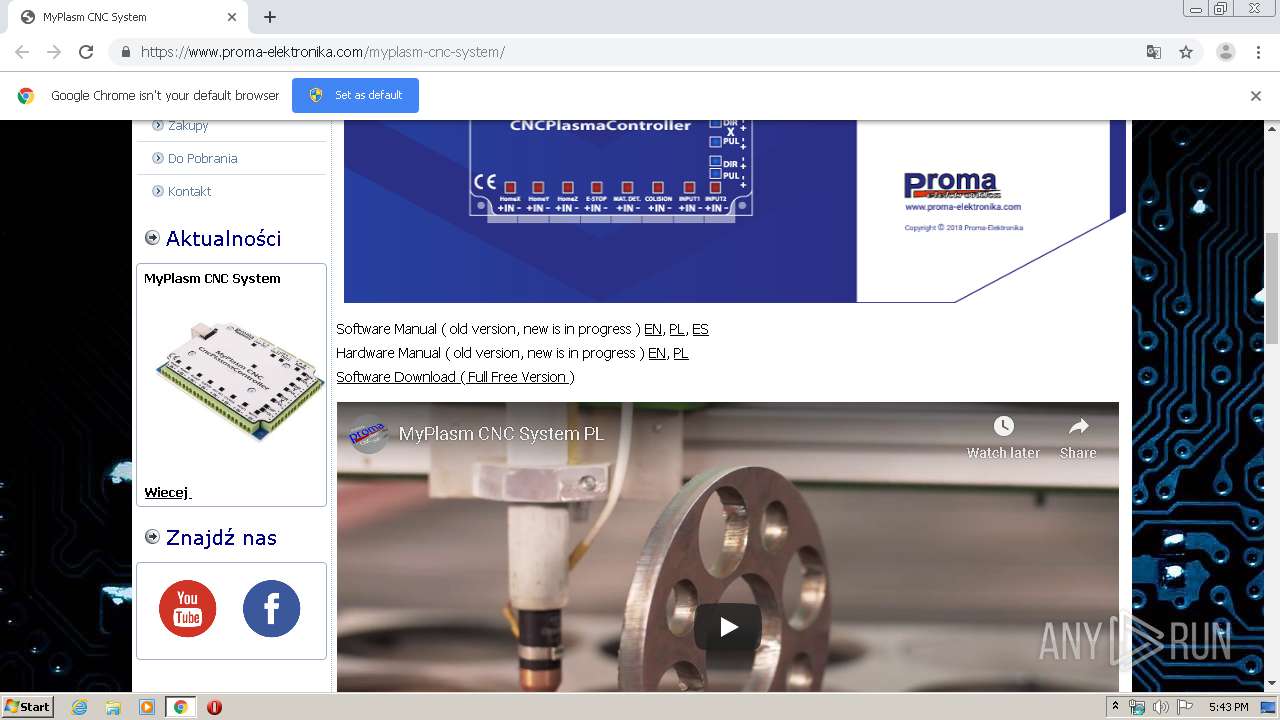Click the volume speaker tray icon
The height and width of the screenshot is (720, 1280).
click(1161, 707)
